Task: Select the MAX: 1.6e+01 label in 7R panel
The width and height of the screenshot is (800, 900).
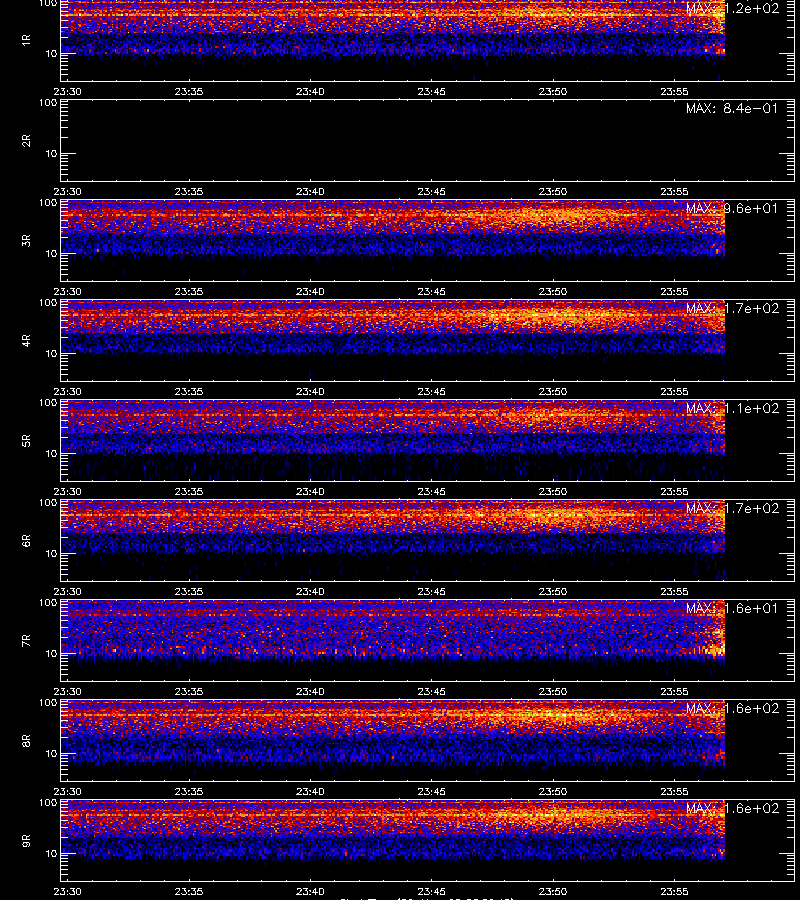Action: (732, 608)
